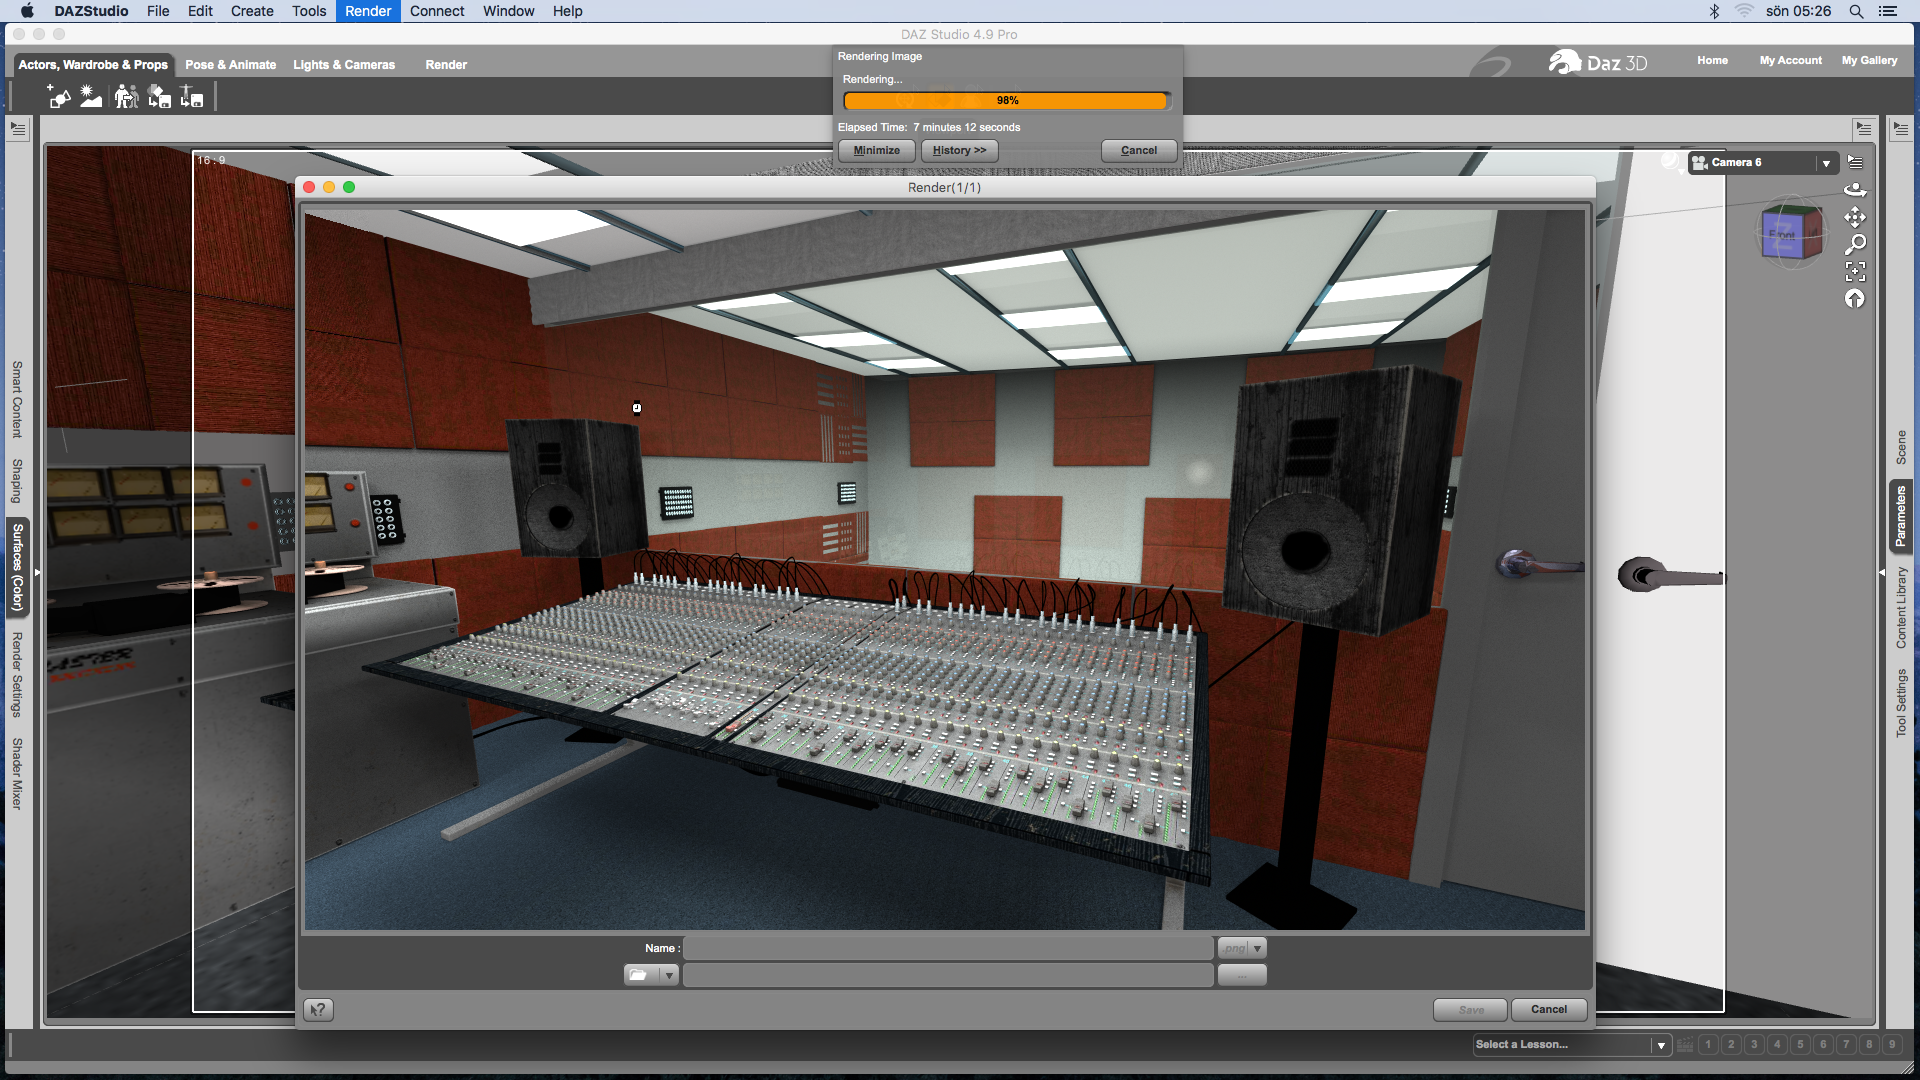Click the reset view arrow icon

coord(1855,299)
